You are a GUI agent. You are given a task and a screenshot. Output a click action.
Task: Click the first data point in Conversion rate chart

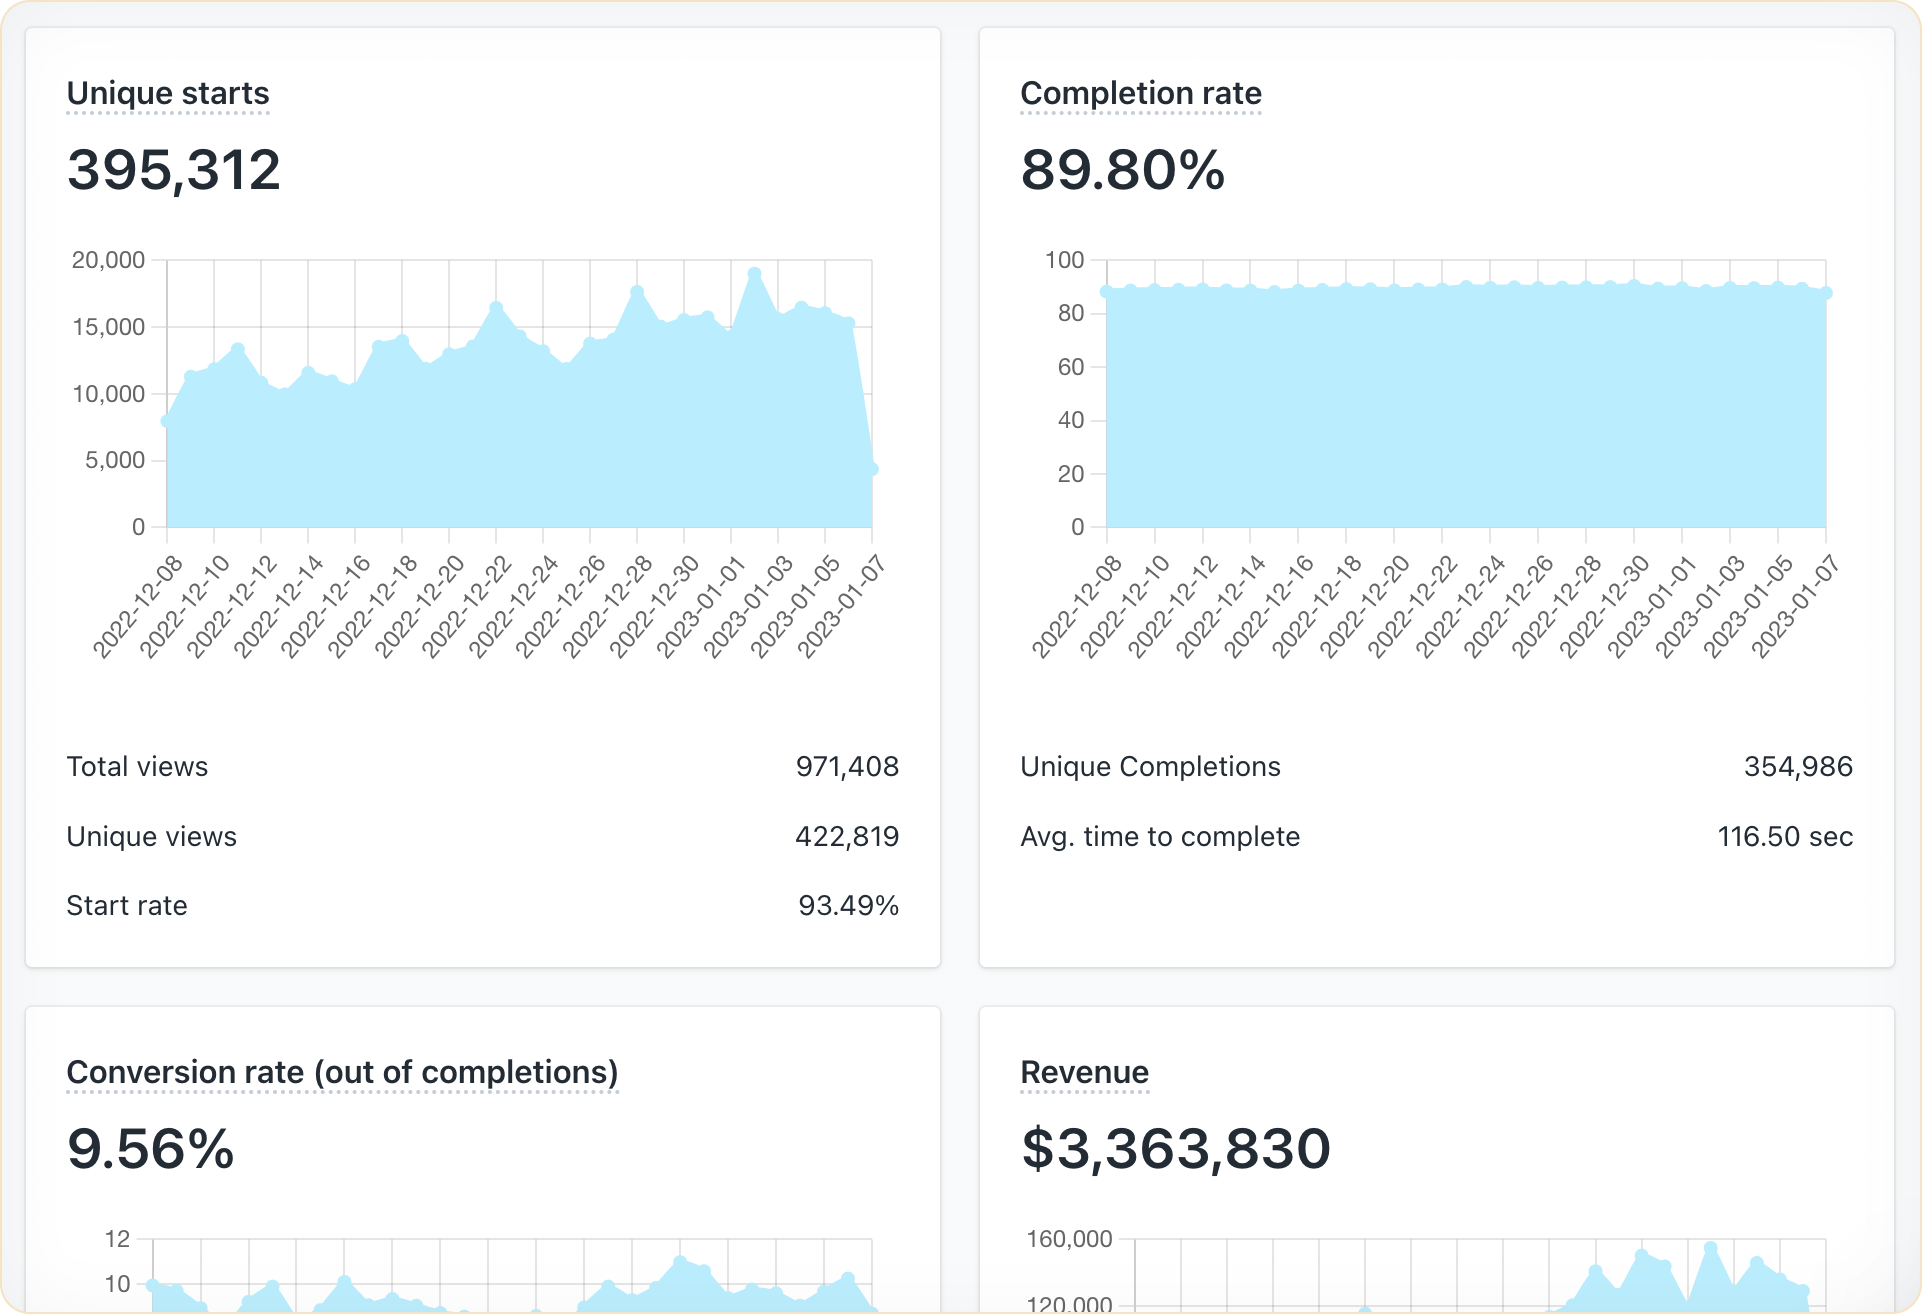pyautogui.click(x=153, y=1285)
